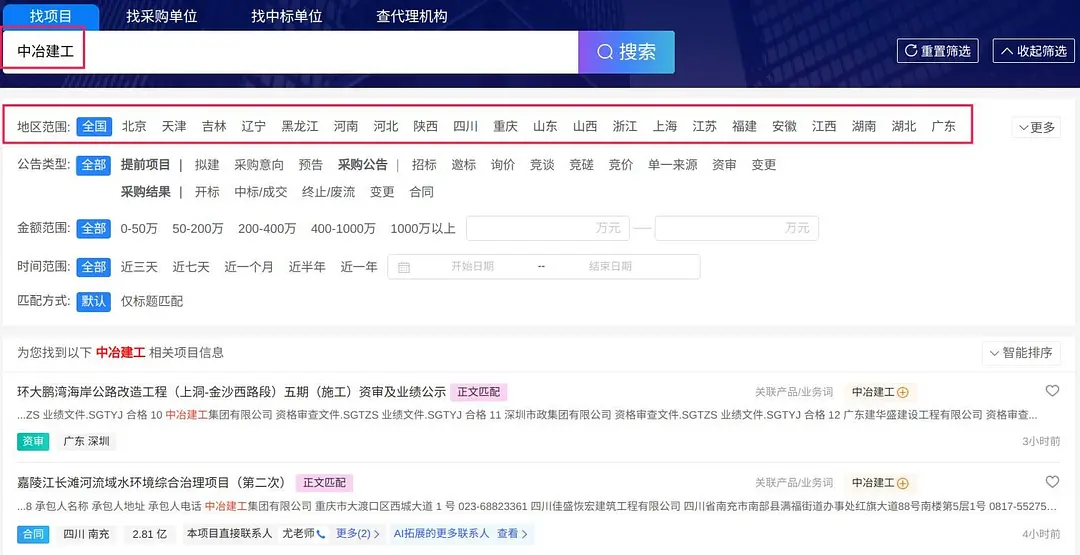Click the minimum amount 万元 input

548,229
